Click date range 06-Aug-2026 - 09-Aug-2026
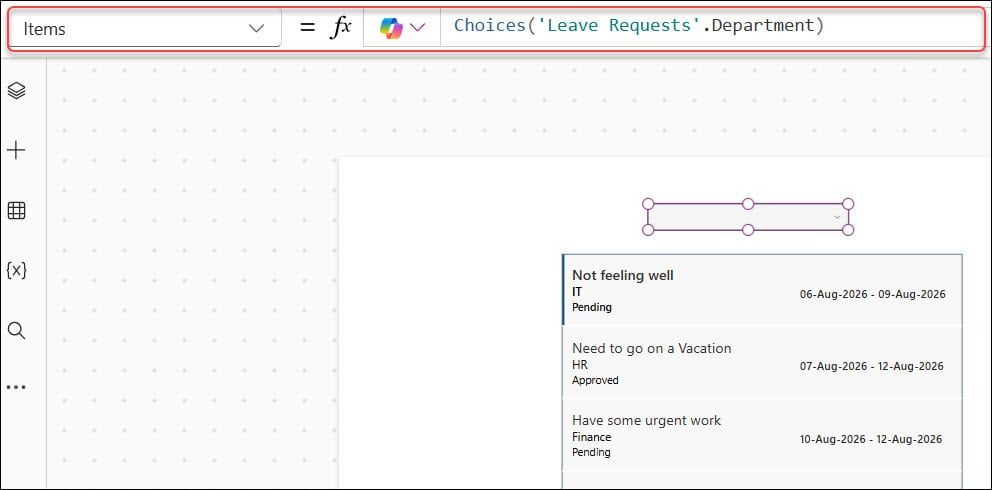 click(872, 294)
